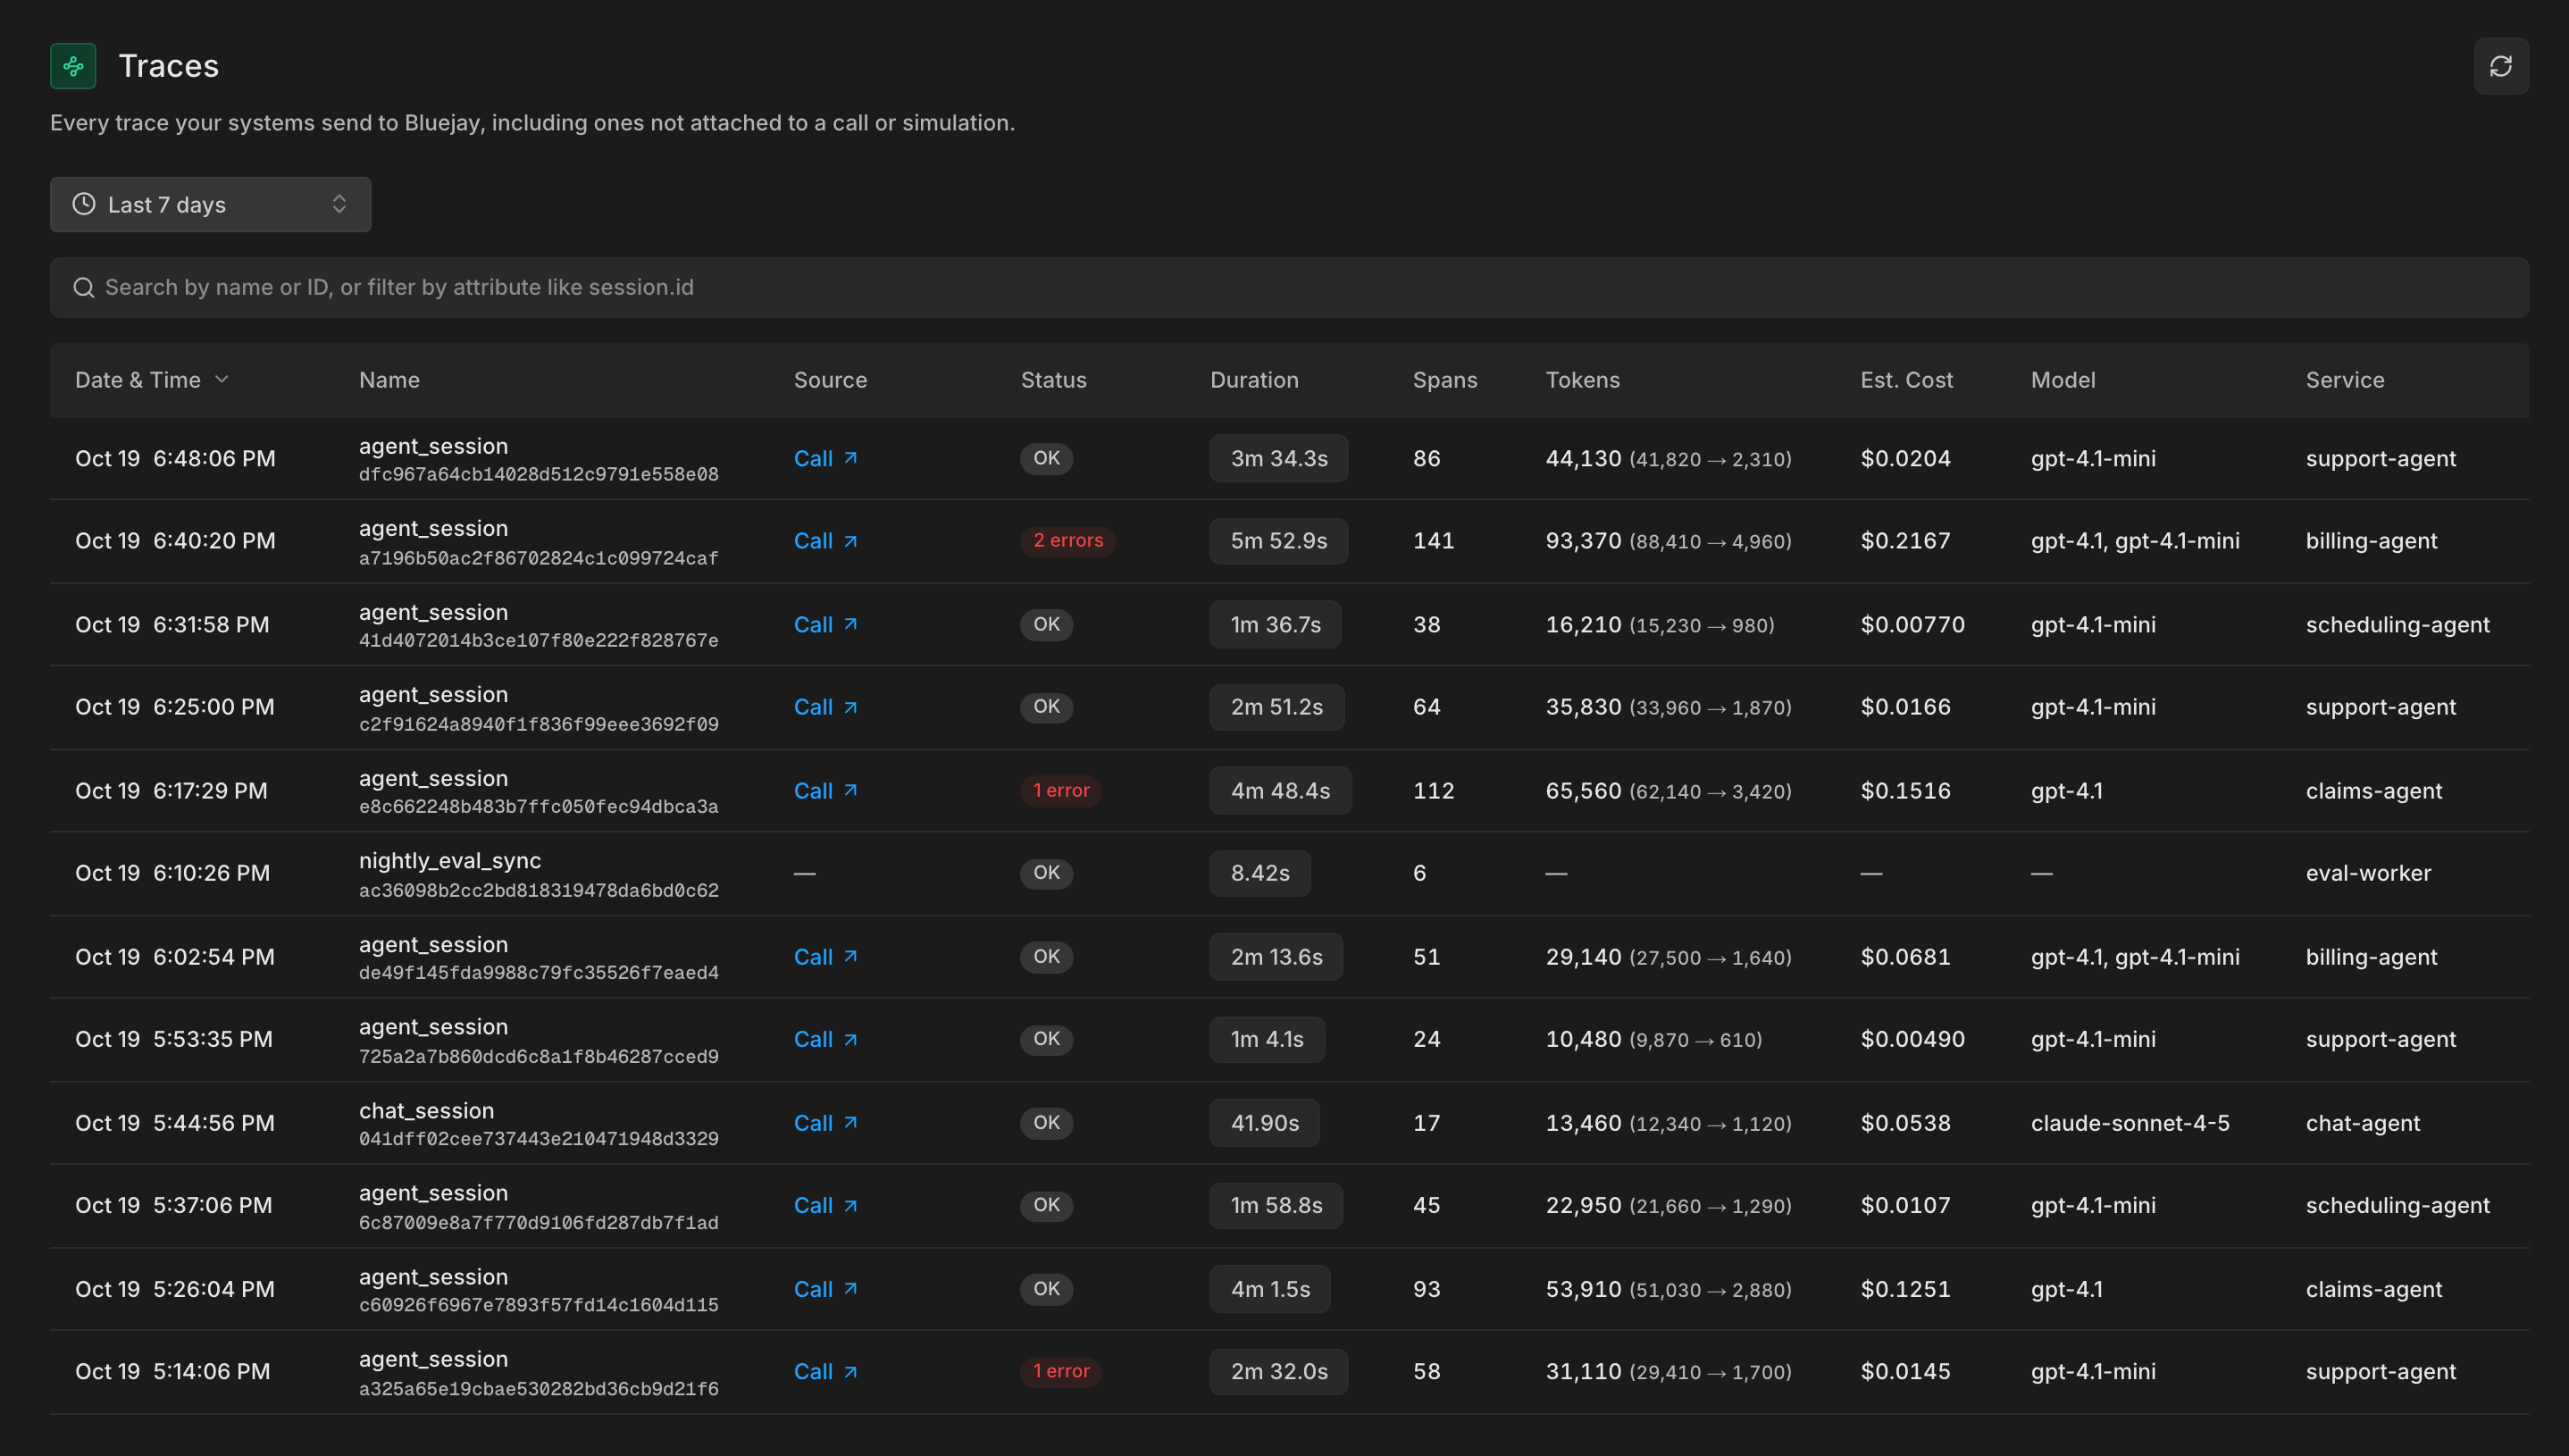Click the chat-agent service cell
2569x1456 pixels.
click(2362, 1122)
